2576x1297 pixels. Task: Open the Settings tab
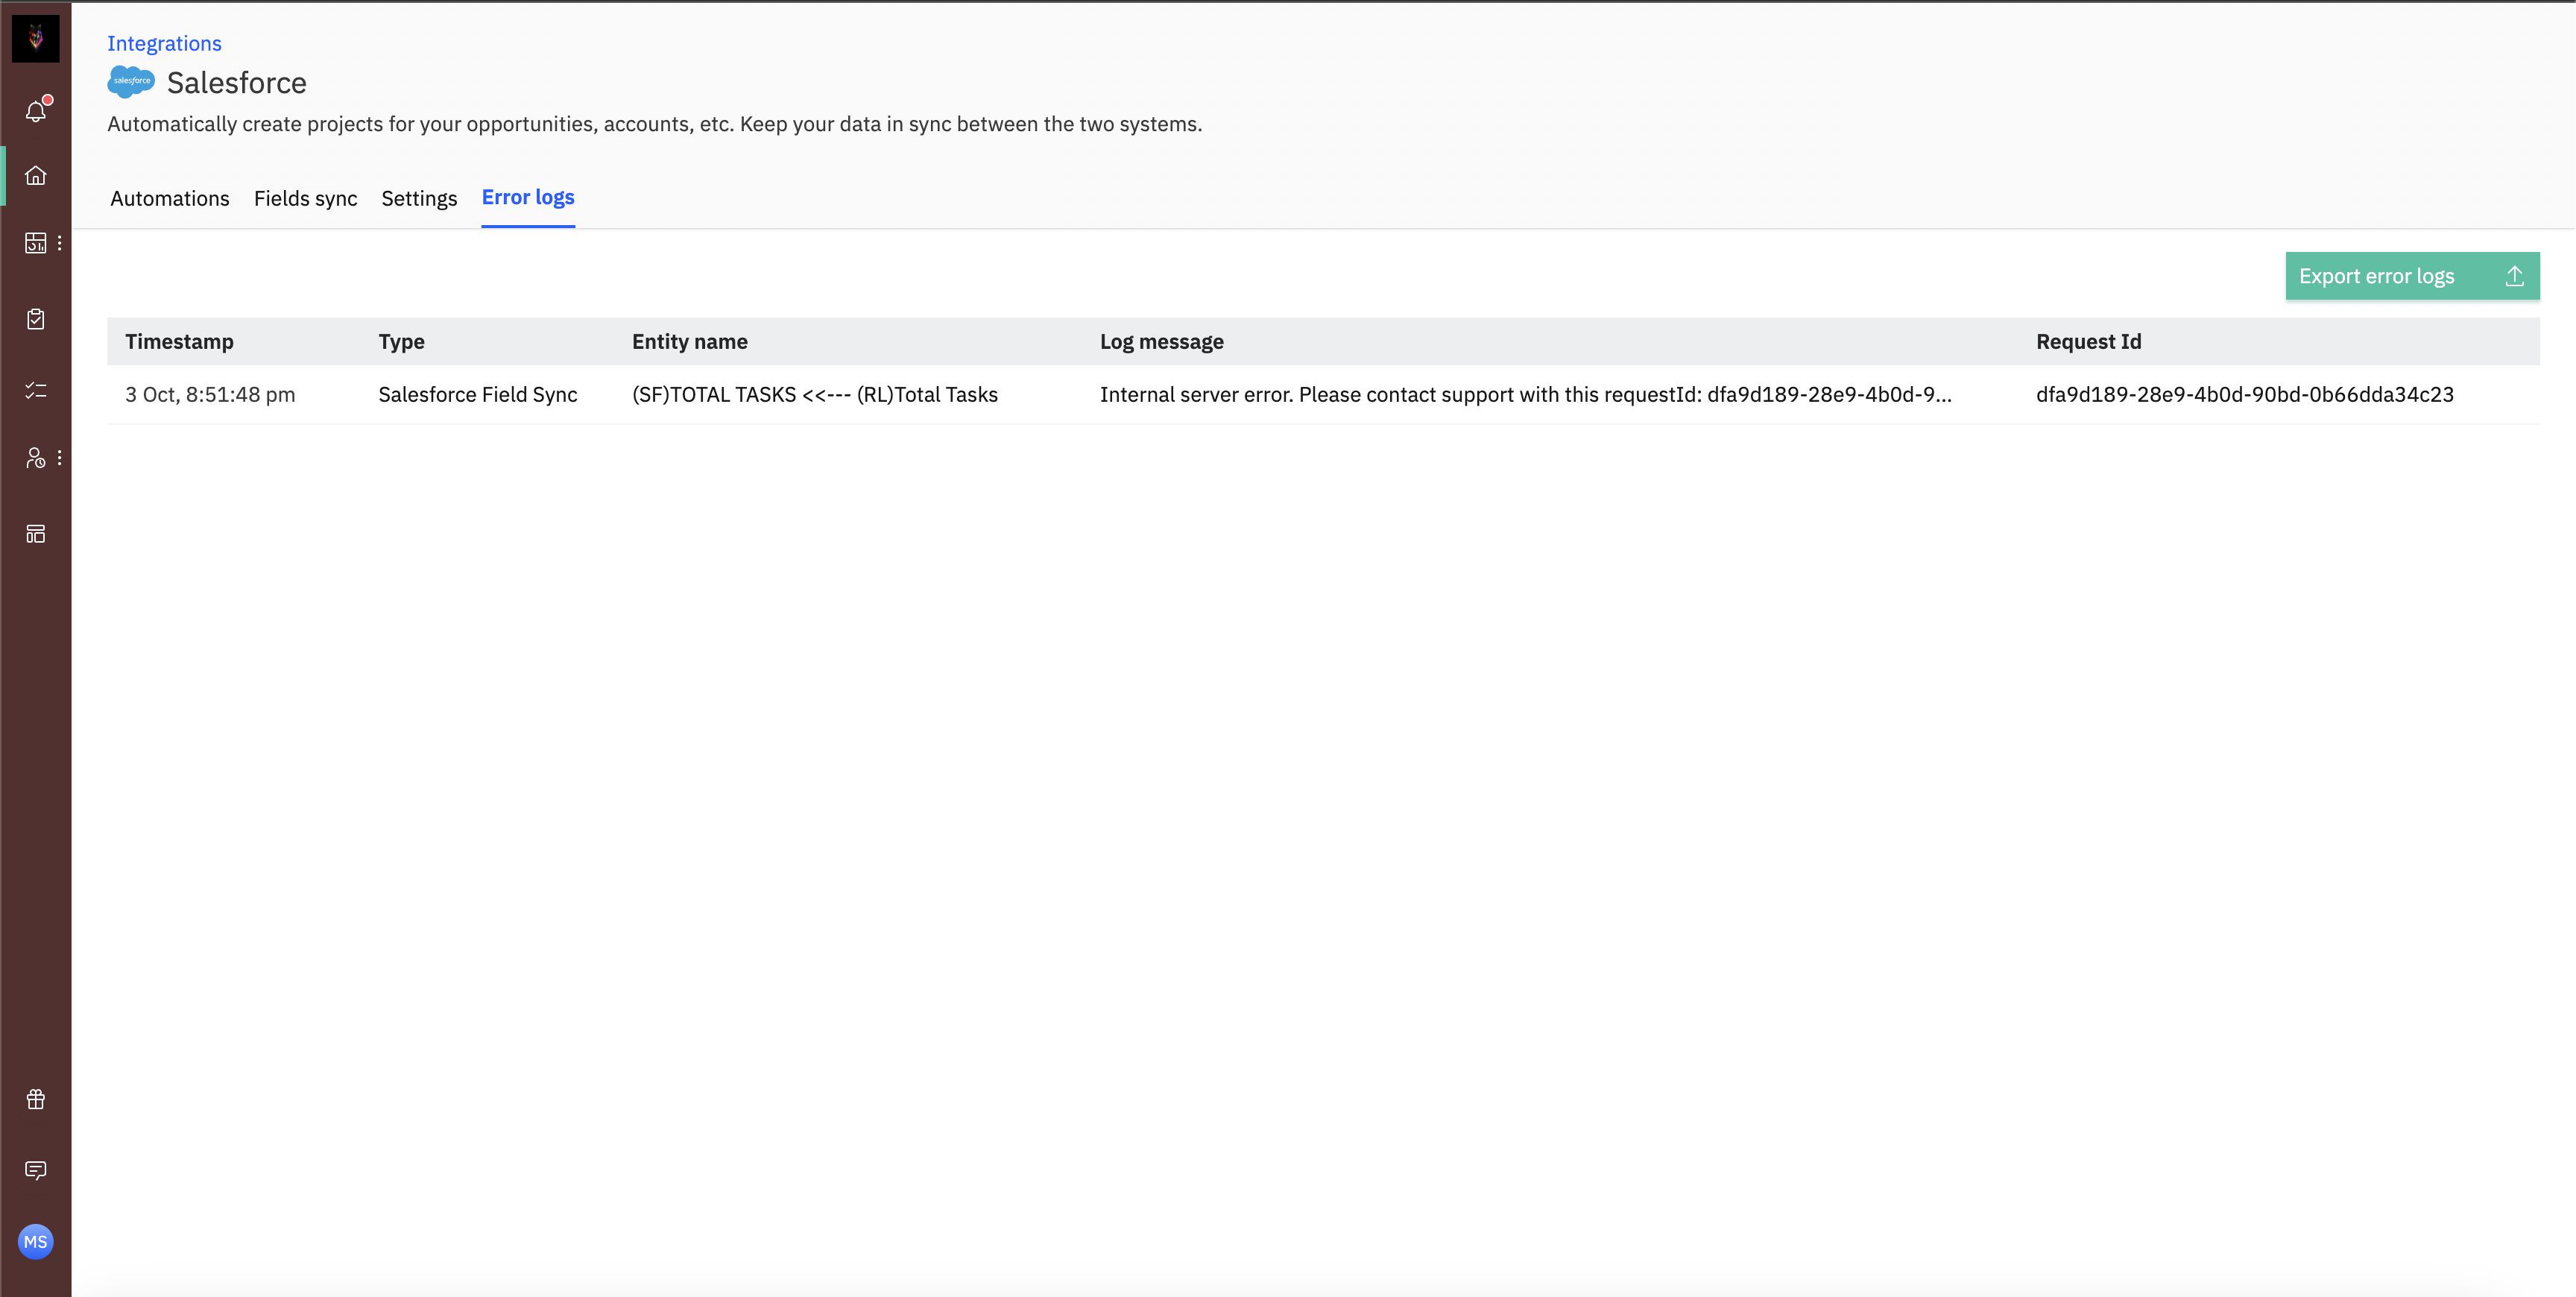419,198
